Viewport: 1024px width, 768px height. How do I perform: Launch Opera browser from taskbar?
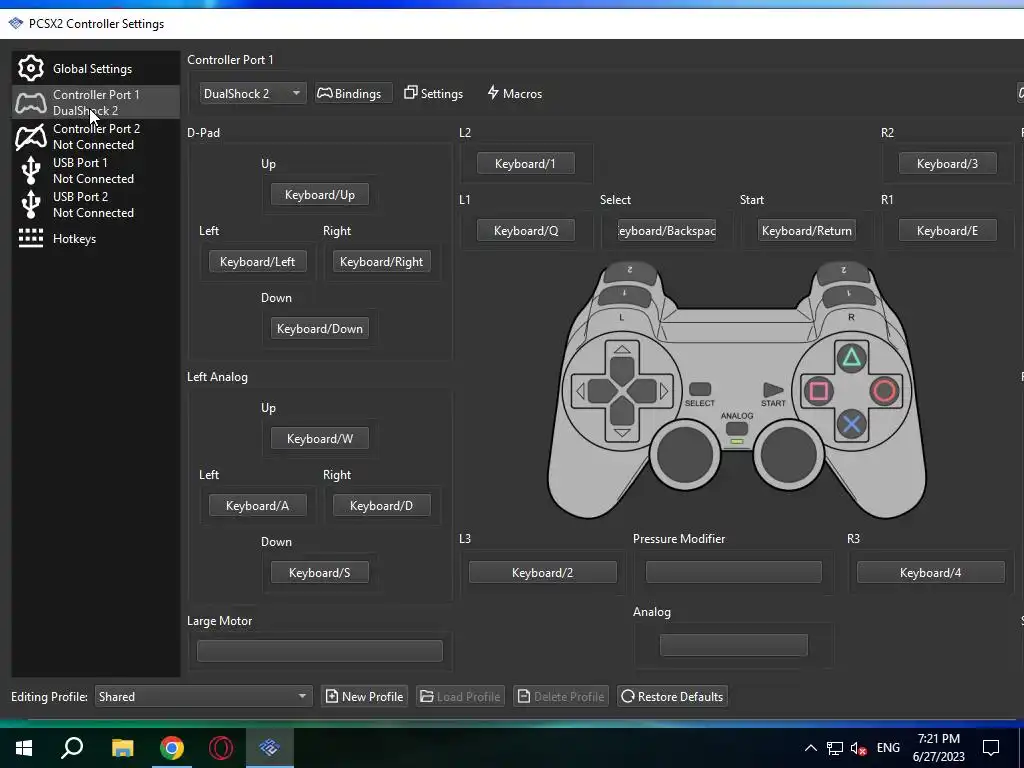pos(221,747)
